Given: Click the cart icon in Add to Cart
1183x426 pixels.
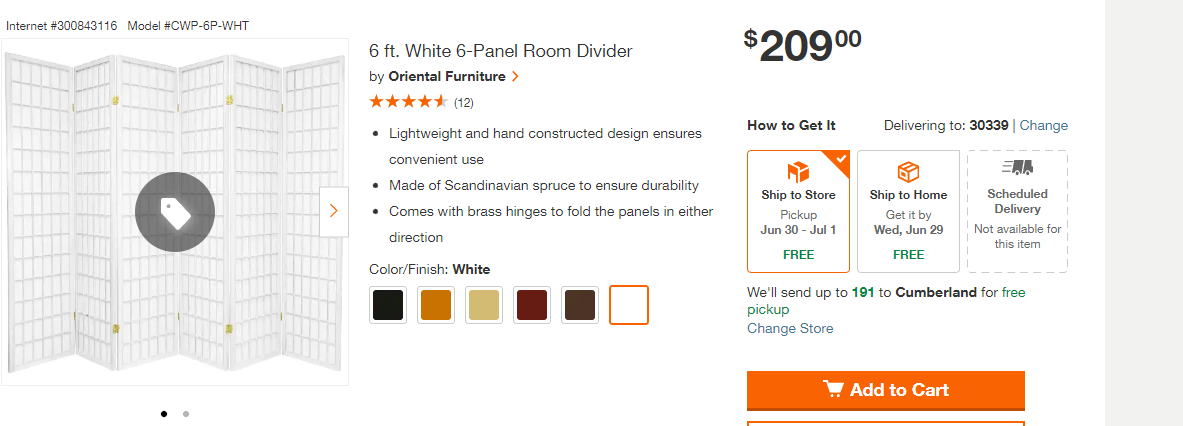Looking at the screenshot, I should tap(833, 389).
